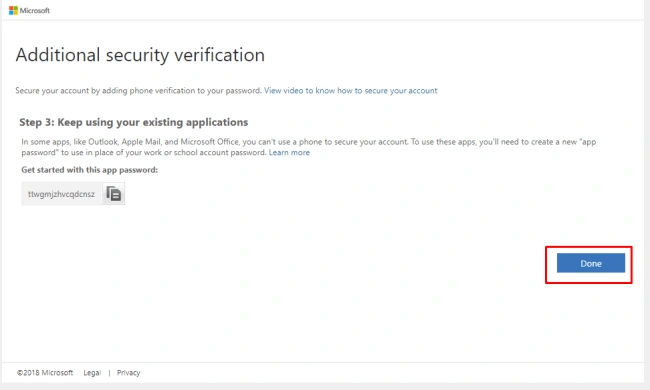Select the app password field ttwgmjzhvcqdcnsz
The width and height of the screenshot is (650, 390).
[x=61, y=194]
